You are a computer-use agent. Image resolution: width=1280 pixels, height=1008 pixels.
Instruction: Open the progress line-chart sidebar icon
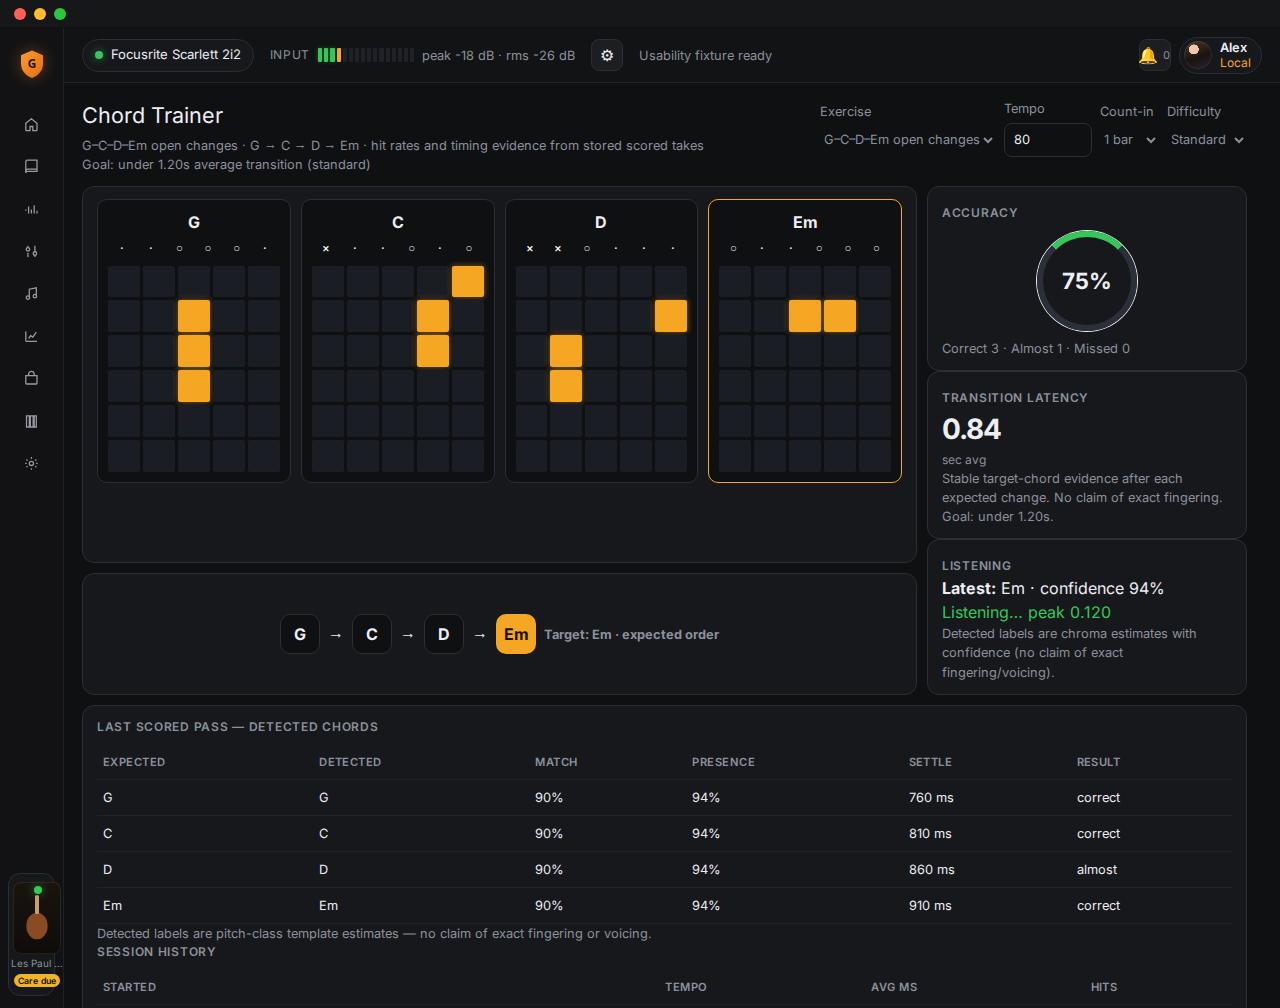pyautogui.click(x=31, y=336)
